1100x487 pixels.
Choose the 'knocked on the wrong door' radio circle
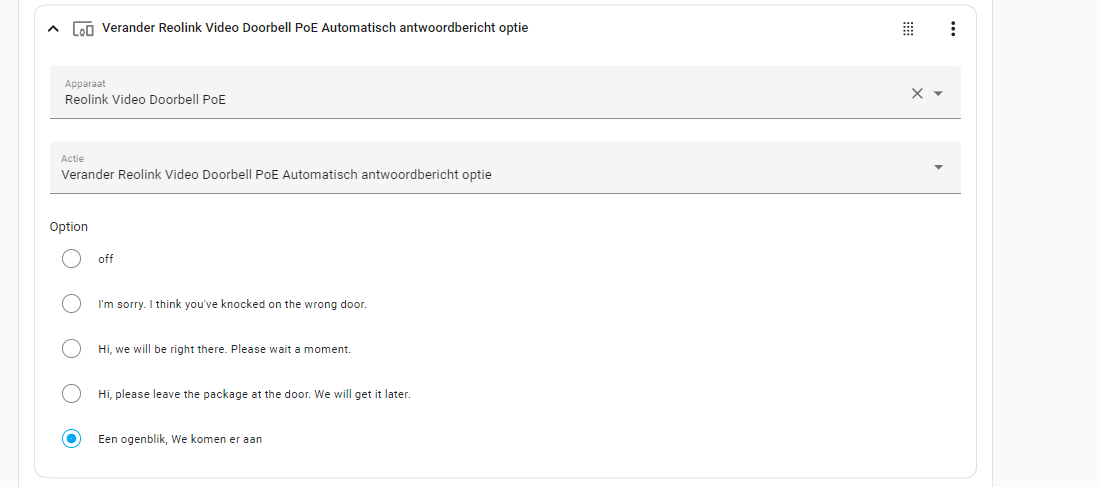[72, 304]
